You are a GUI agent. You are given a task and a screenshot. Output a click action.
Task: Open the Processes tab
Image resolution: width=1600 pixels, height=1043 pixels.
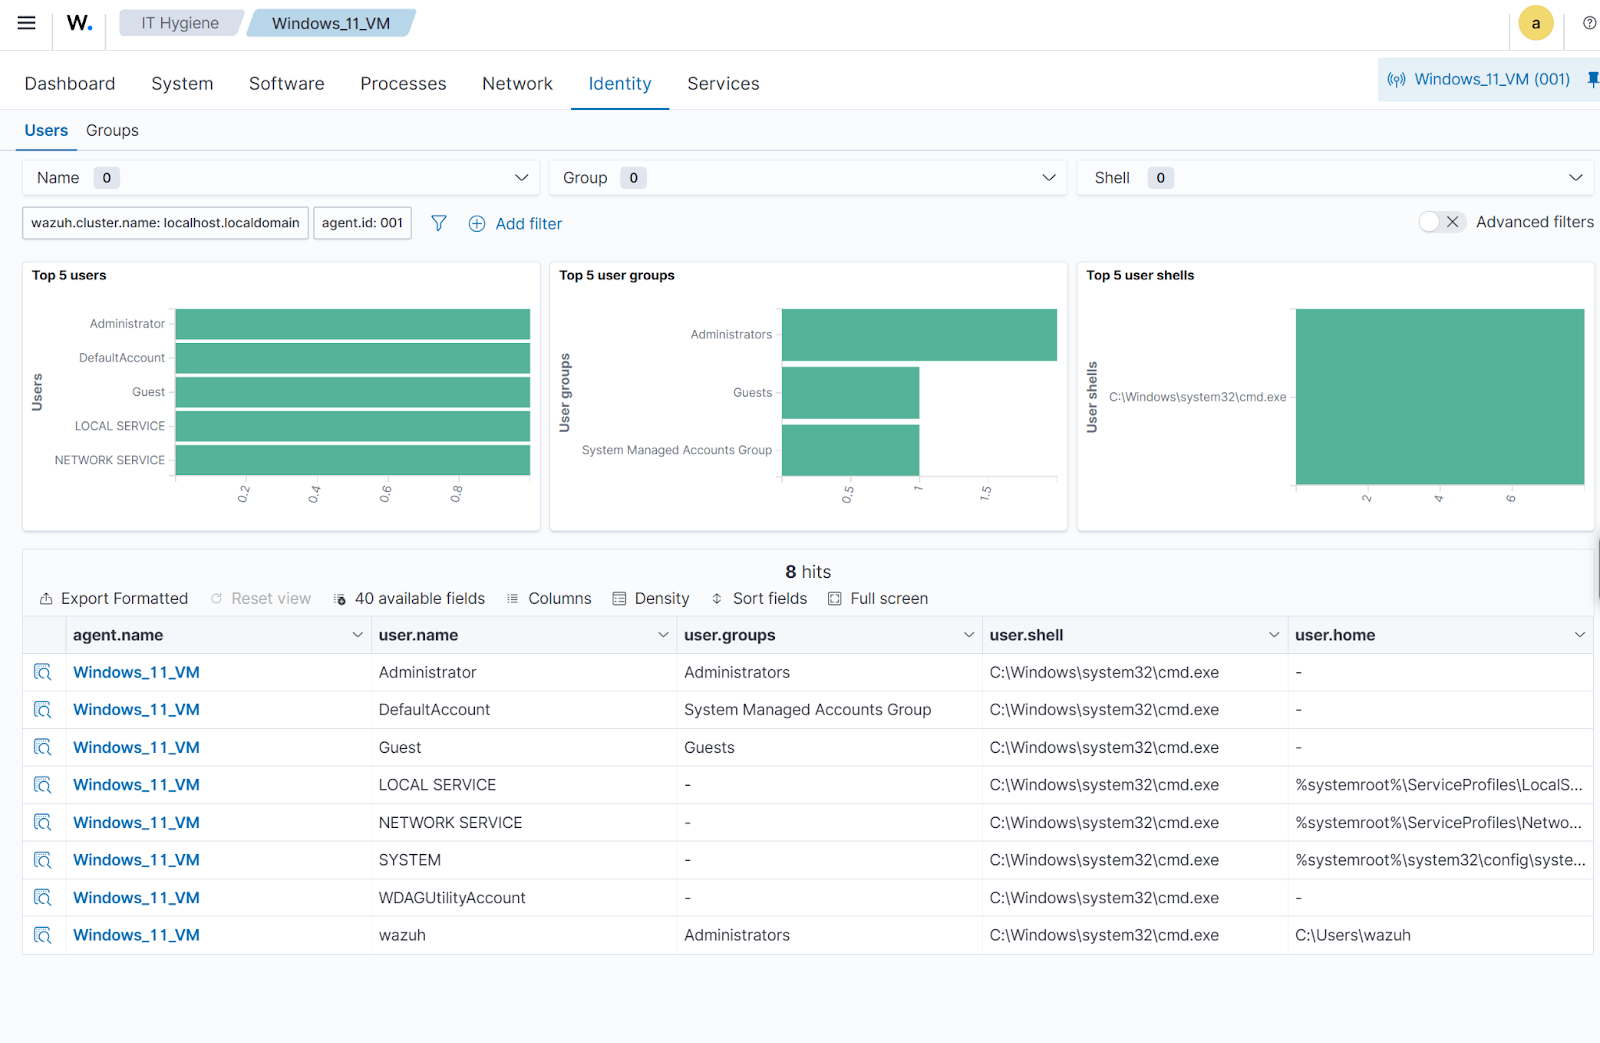click(403, 84)
